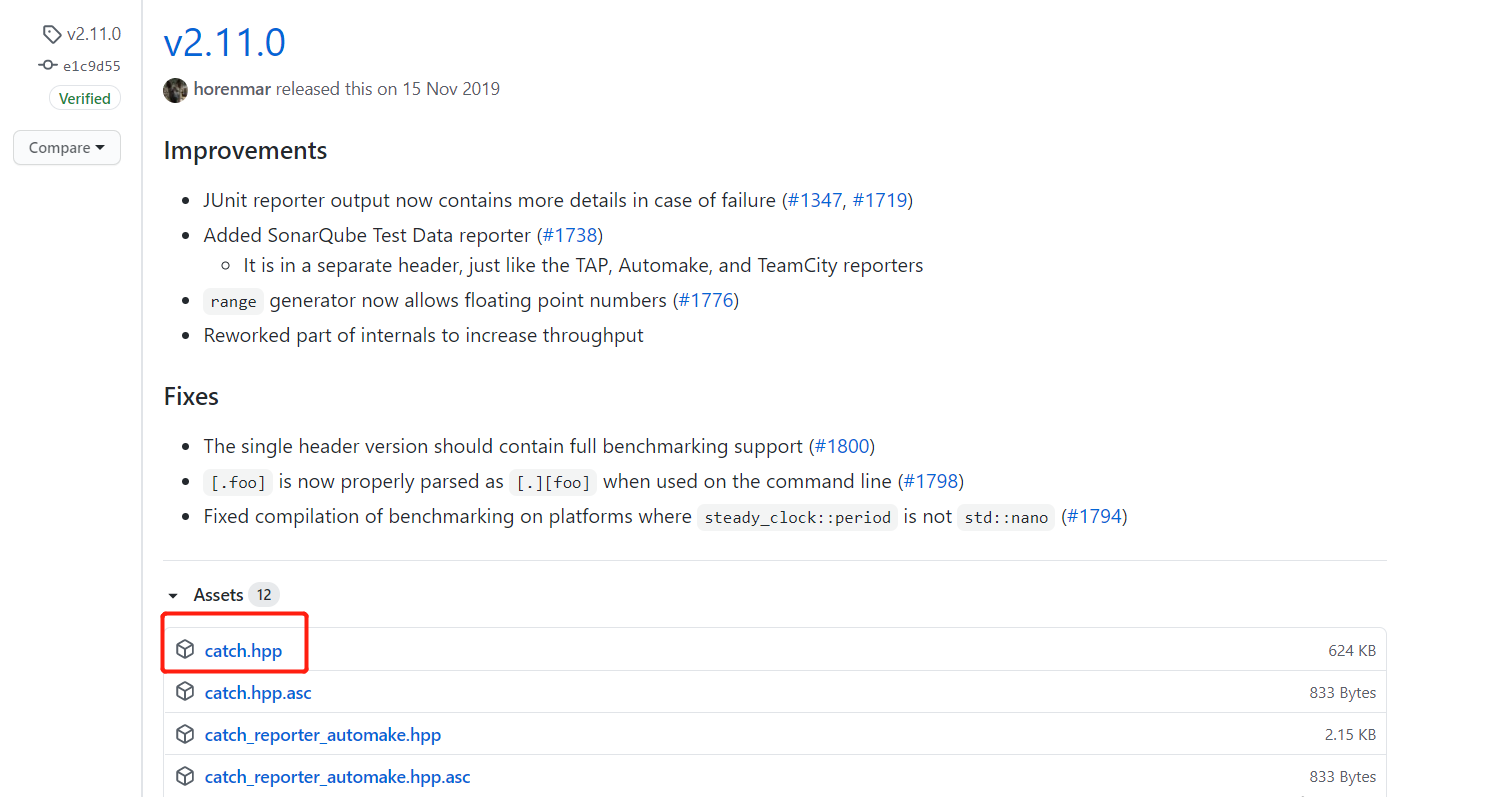
Task: Click horenmar's avatar image
Action: click(x=175, y=89)
